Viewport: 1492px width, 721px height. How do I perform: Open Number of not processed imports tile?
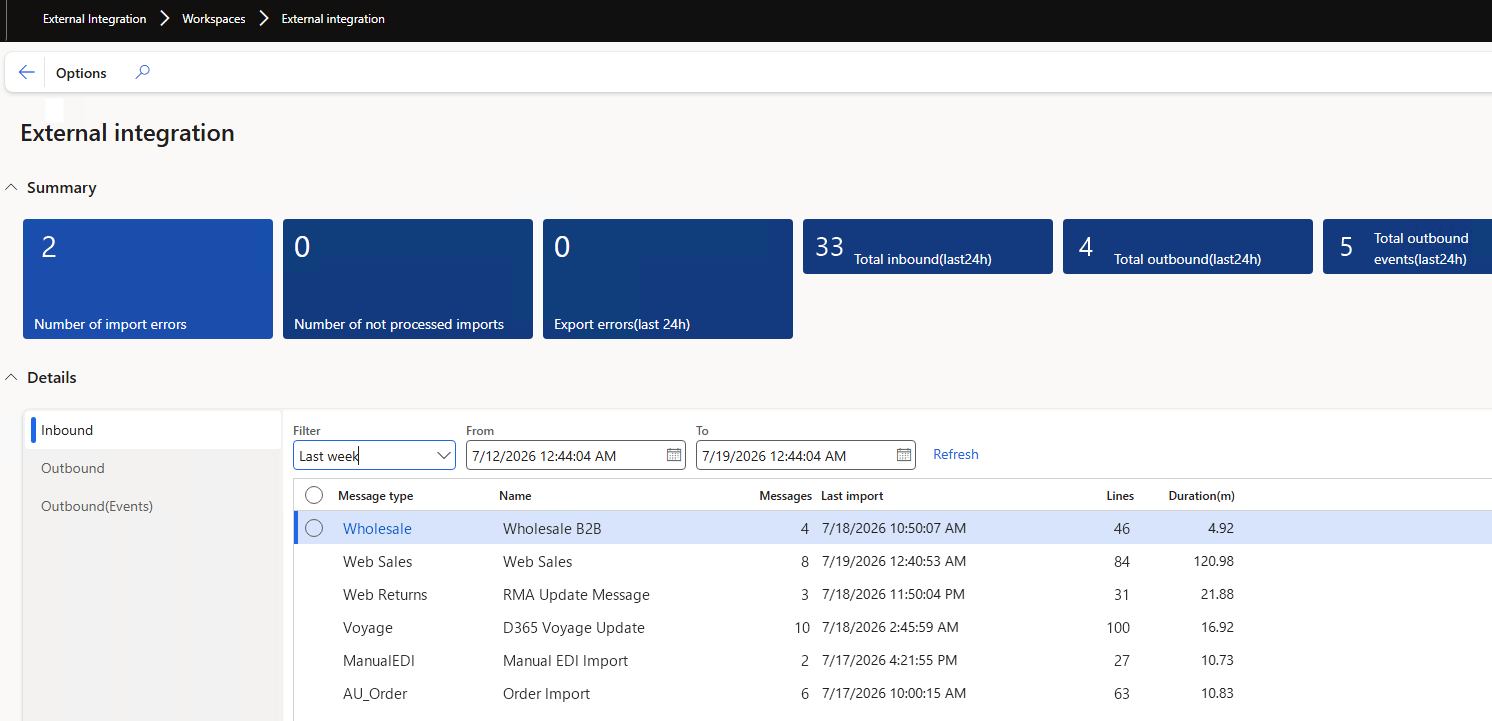[408, 279]
